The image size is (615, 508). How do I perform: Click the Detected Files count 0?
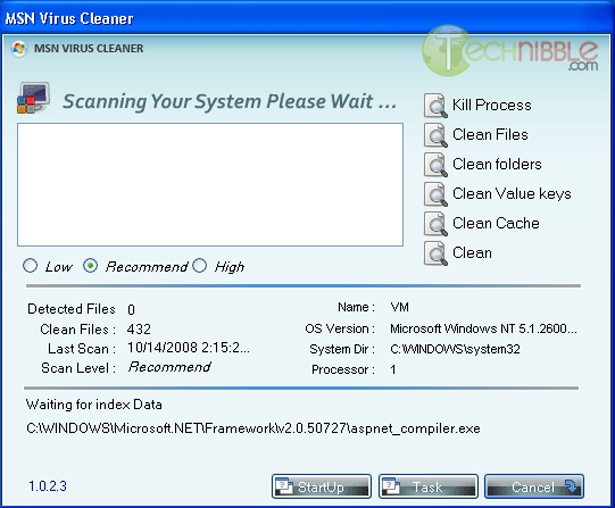131,310
